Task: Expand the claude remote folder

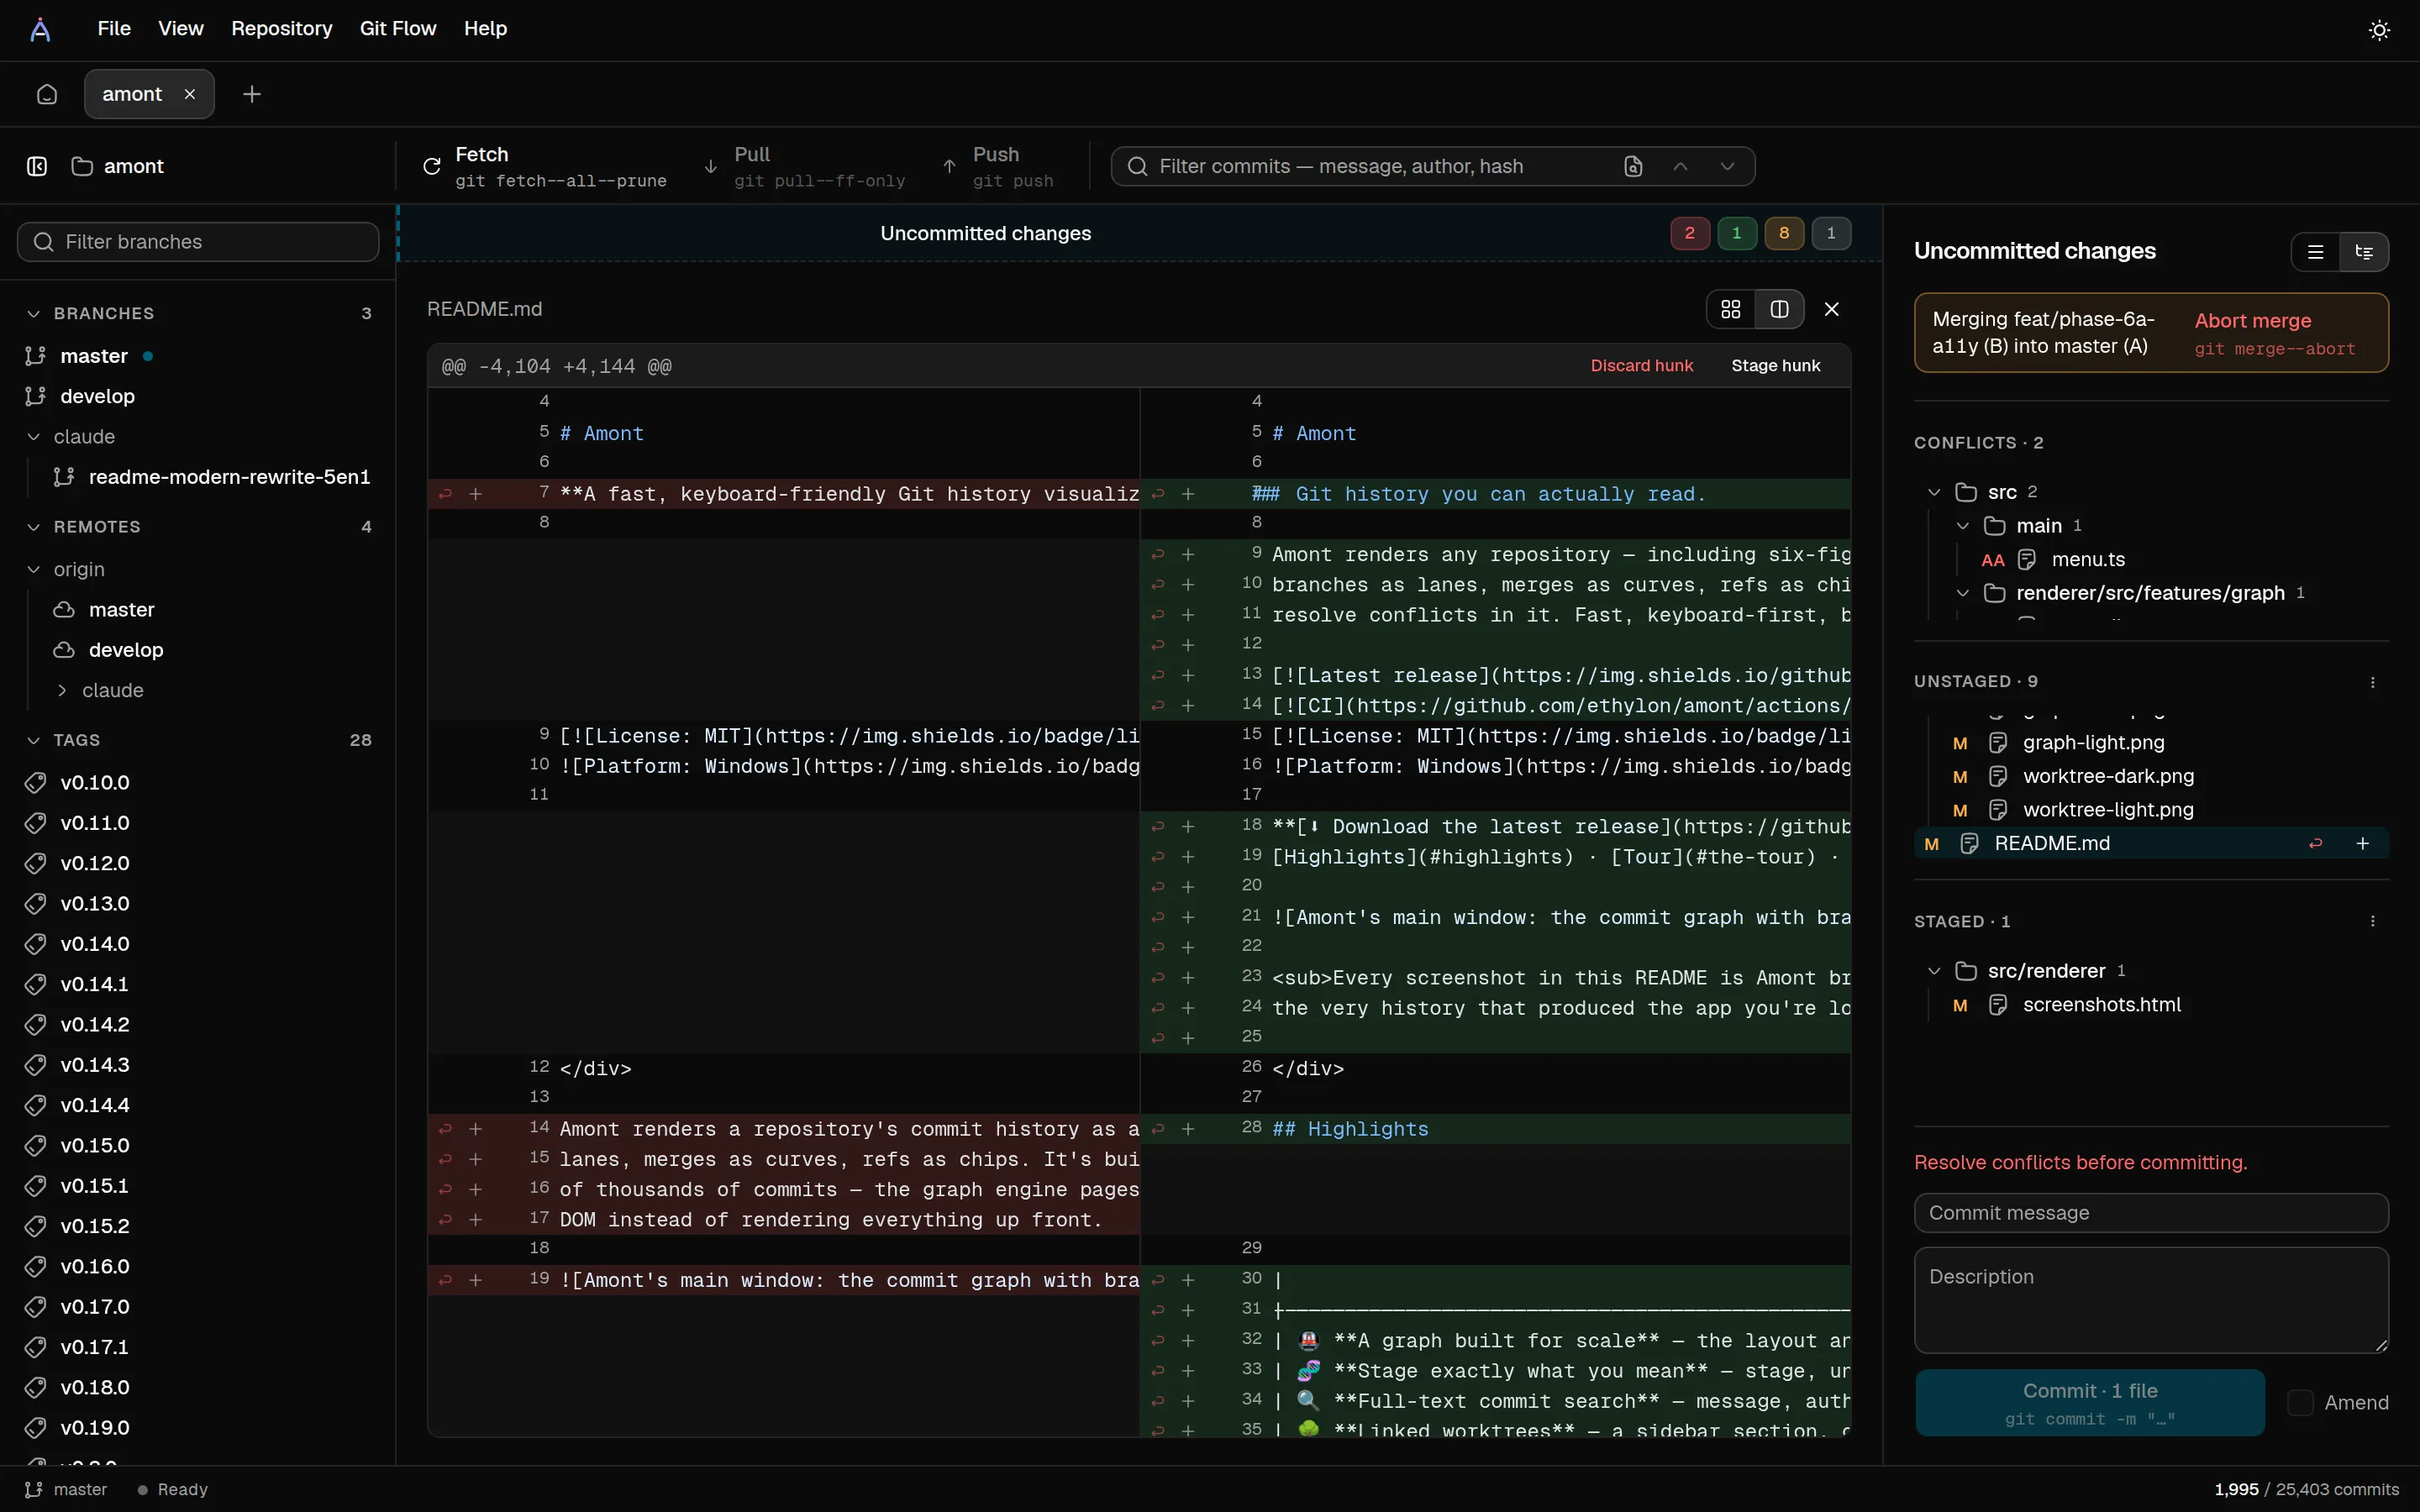Action: coord(62,691)
